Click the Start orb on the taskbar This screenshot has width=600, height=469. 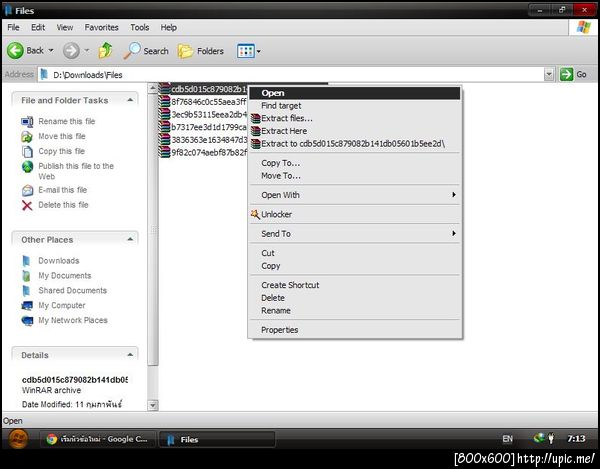tap(18, 439)
